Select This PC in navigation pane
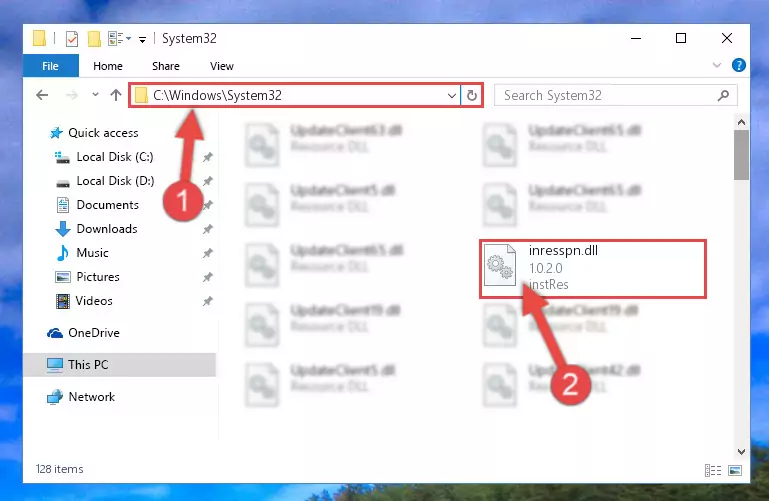Viewport: 769px width, 501px height. pos(119,365)
